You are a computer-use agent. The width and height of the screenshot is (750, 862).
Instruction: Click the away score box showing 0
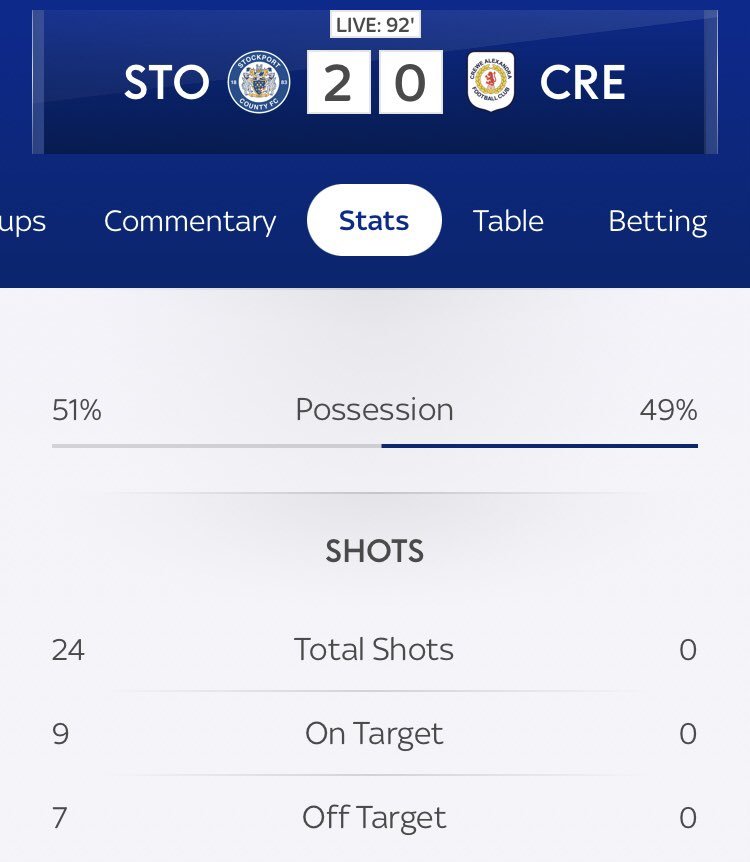point(411,82)
